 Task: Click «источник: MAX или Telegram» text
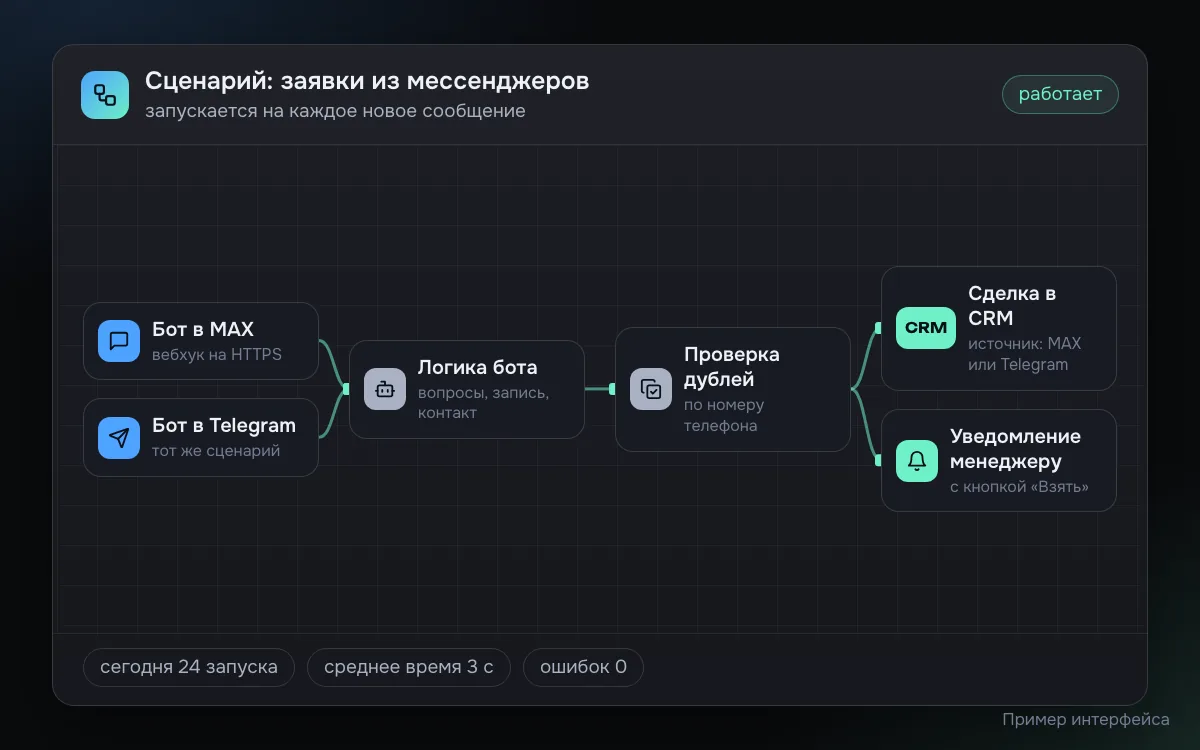click(x=1025, y=354)
